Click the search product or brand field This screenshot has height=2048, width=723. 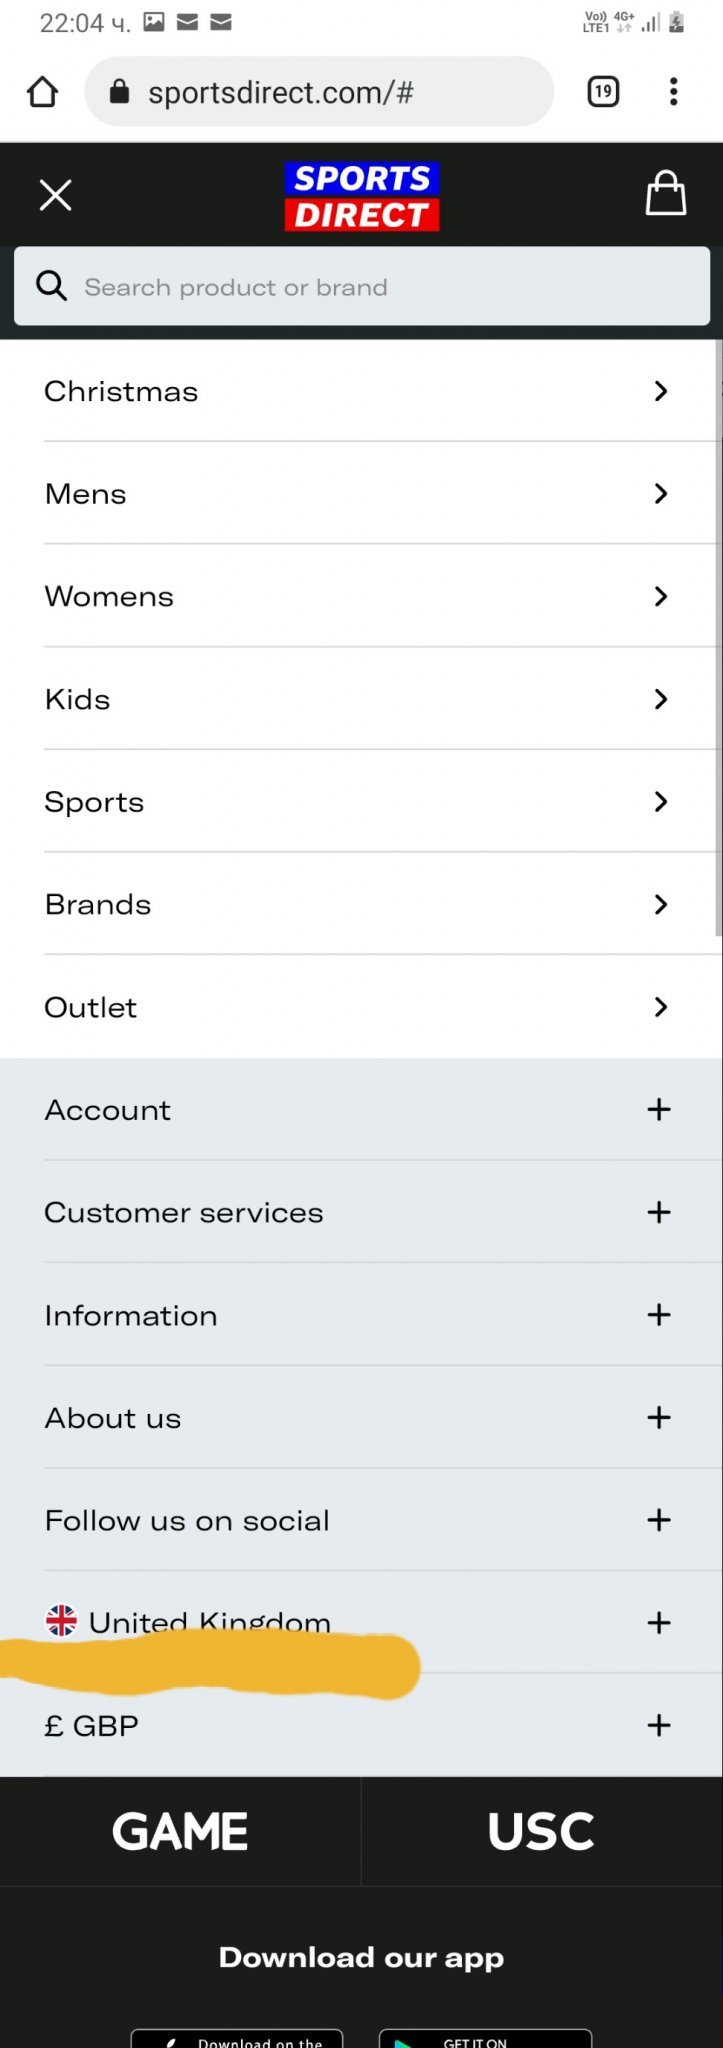[380, 287]
